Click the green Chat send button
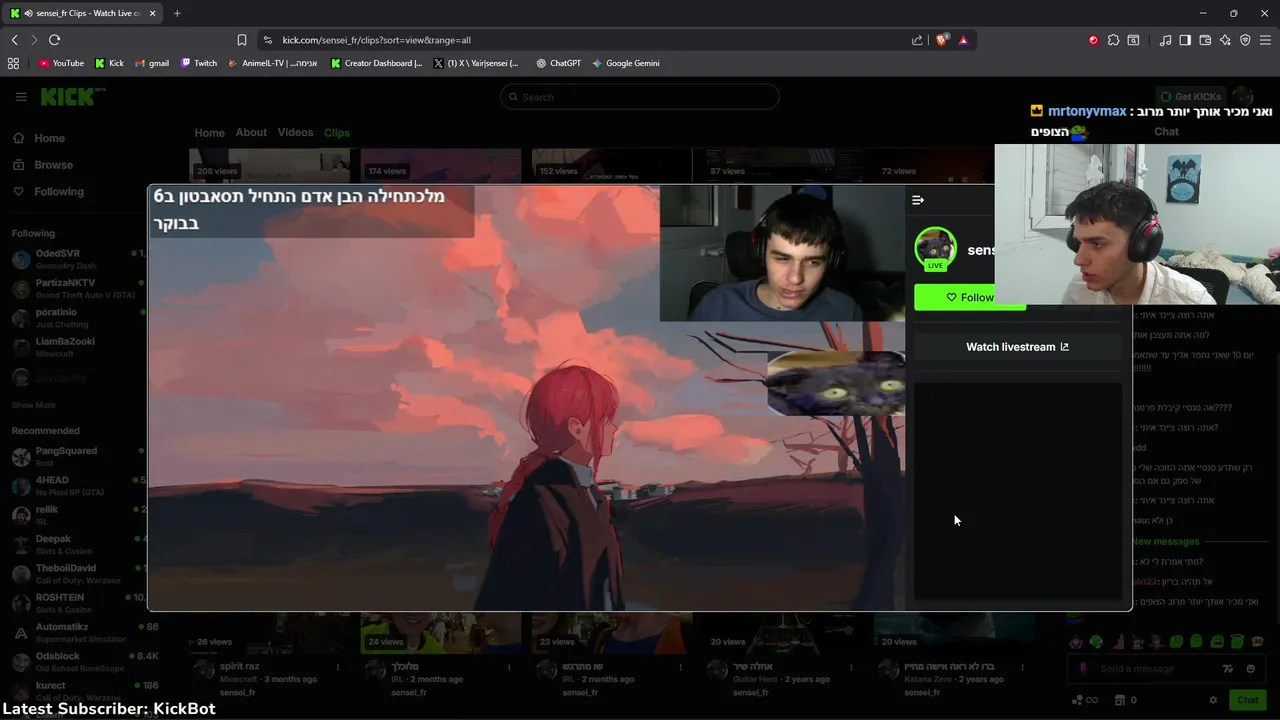Image resolution: width=1280 pixels, height=720 pixels. tap(1247, 700)
